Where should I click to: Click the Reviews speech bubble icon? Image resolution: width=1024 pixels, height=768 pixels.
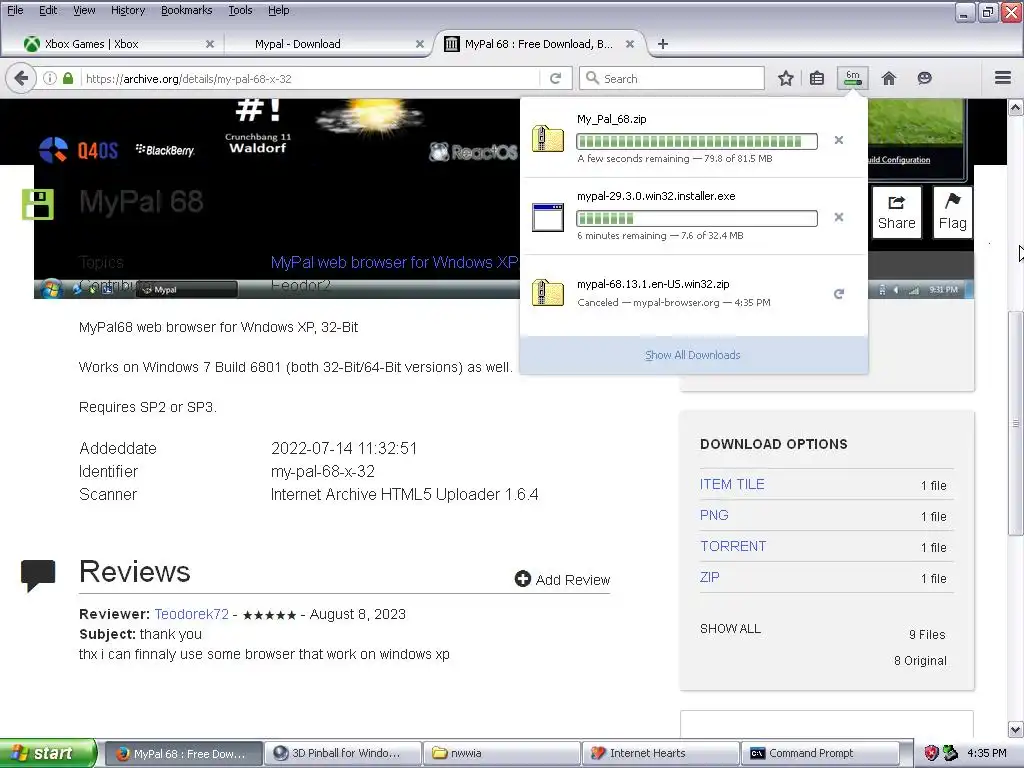[38, 575]
